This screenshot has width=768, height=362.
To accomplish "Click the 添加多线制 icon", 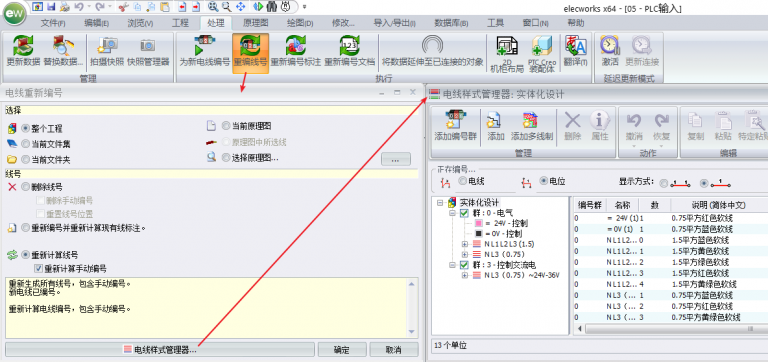I will click(532, 126).
